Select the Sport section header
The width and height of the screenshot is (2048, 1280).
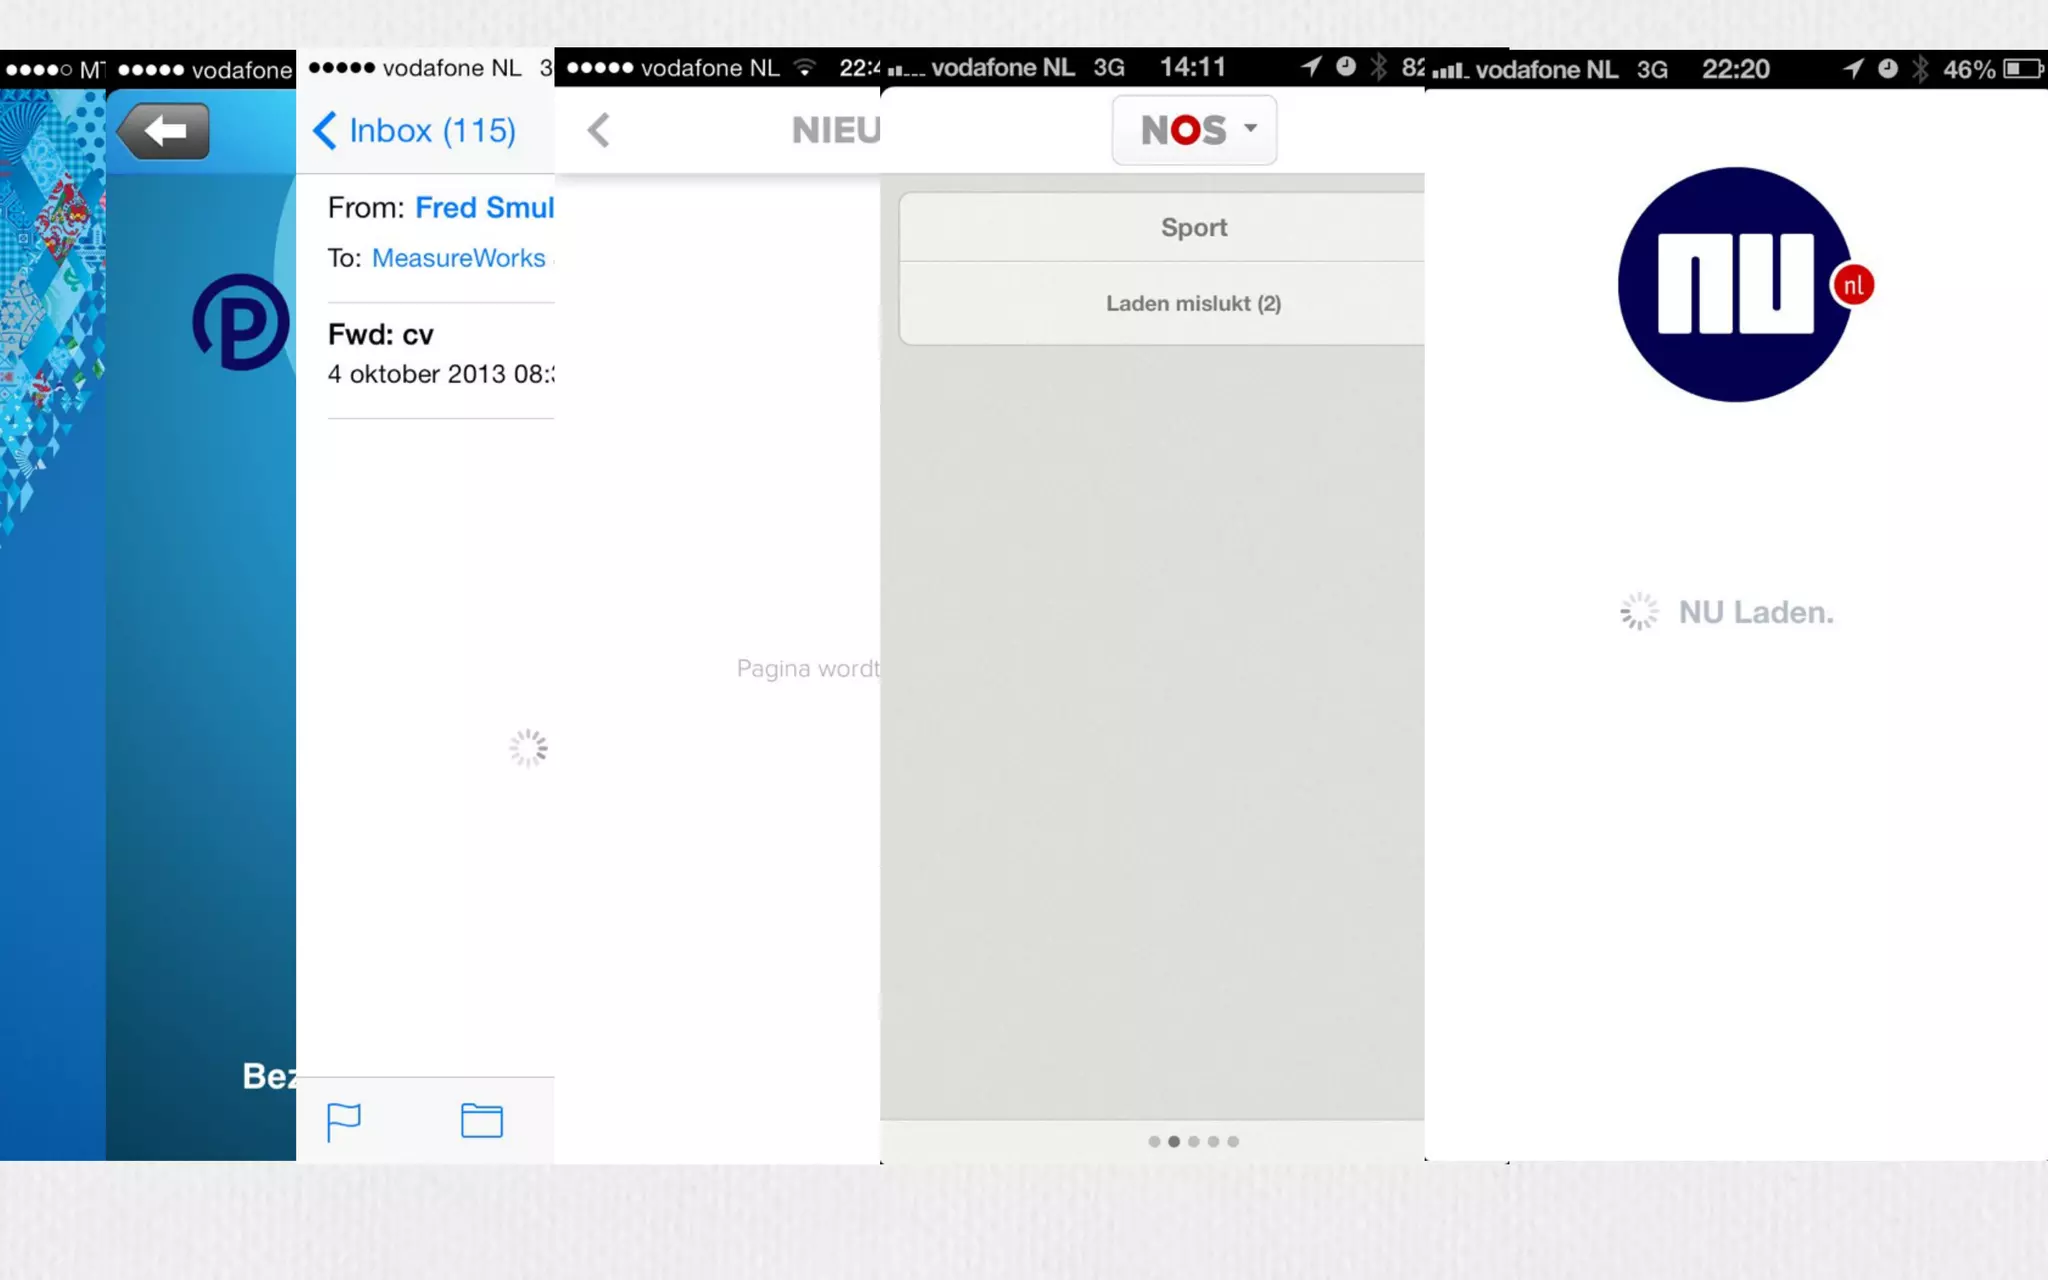[x=1193, y=228]
